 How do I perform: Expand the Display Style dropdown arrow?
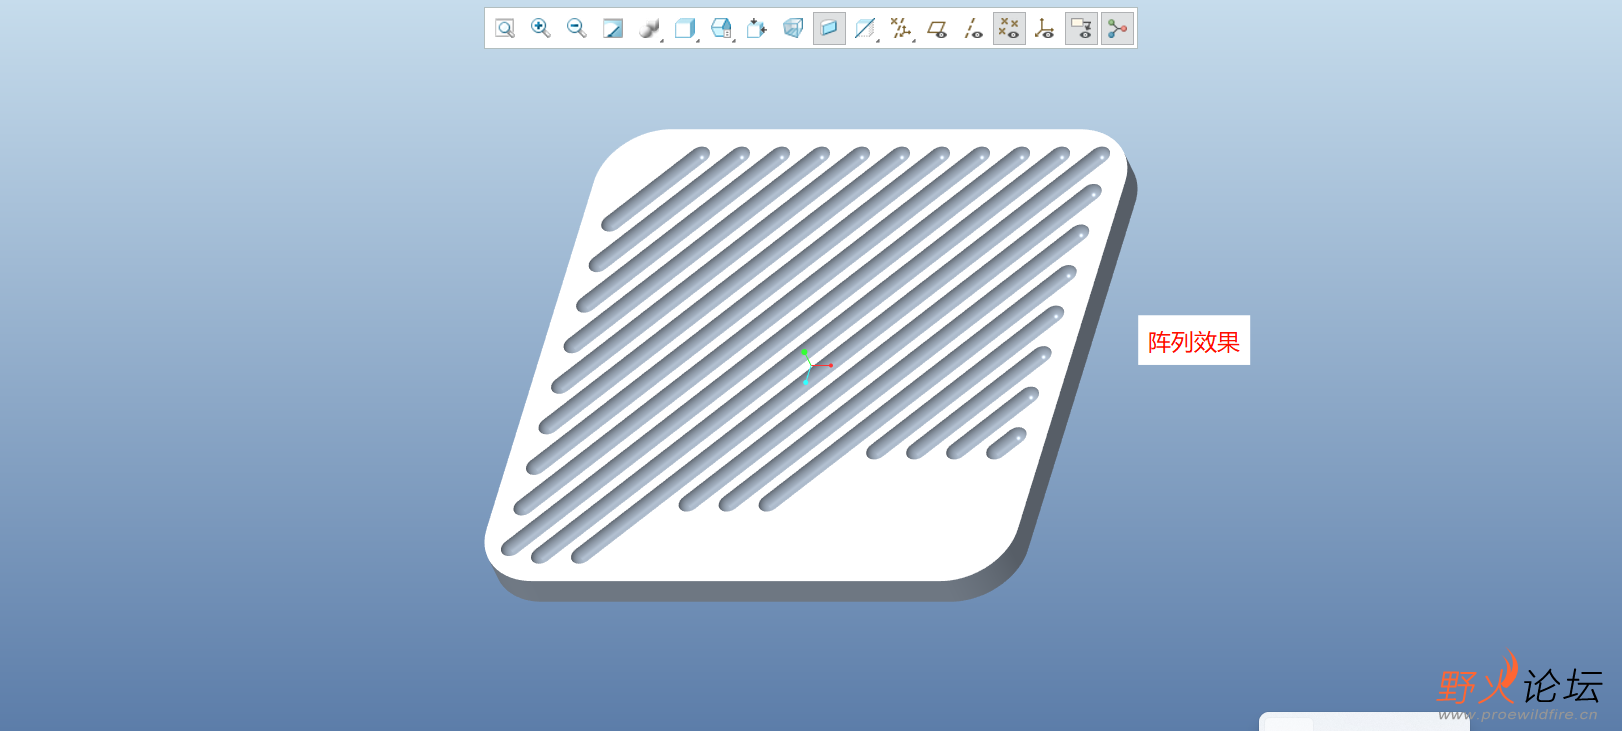click(698, 40)
